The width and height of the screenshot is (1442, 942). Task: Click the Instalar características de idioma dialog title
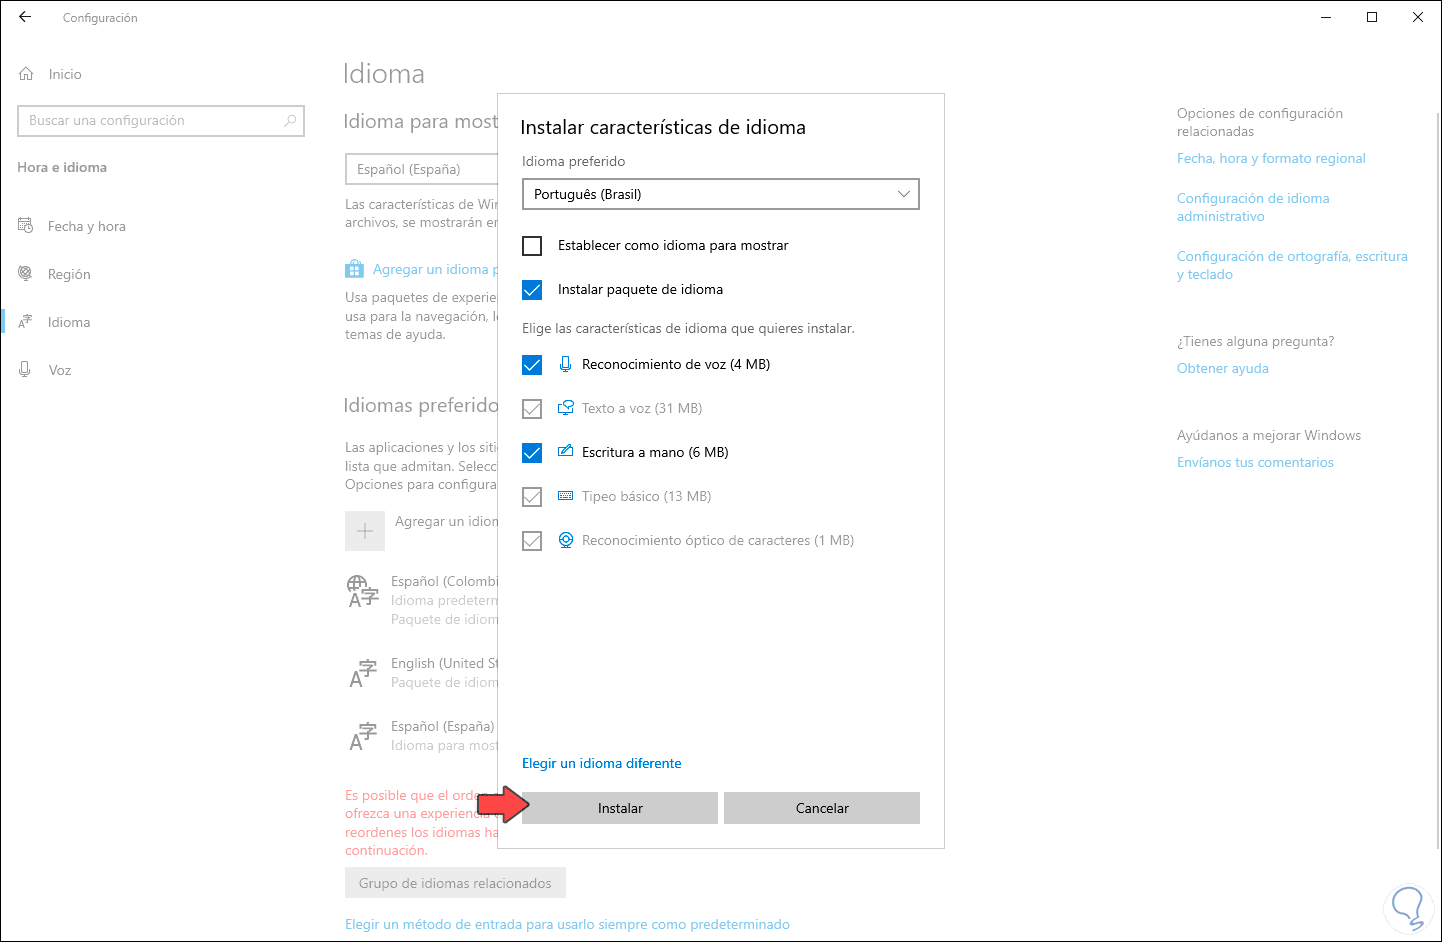coord(663,127)
